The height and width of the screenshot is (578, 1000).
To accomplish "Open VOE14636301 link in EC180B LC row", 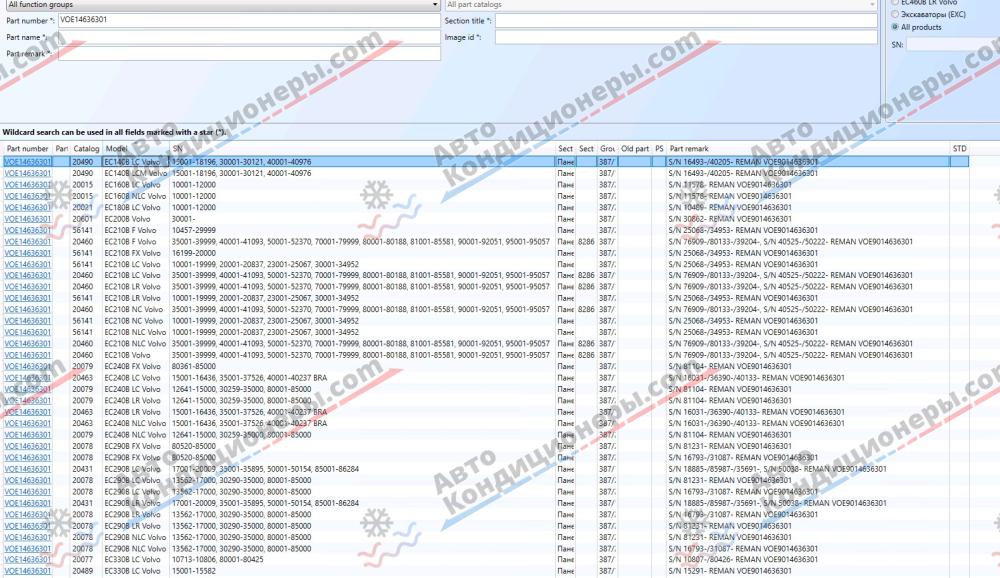I will [x=28, y=207].
